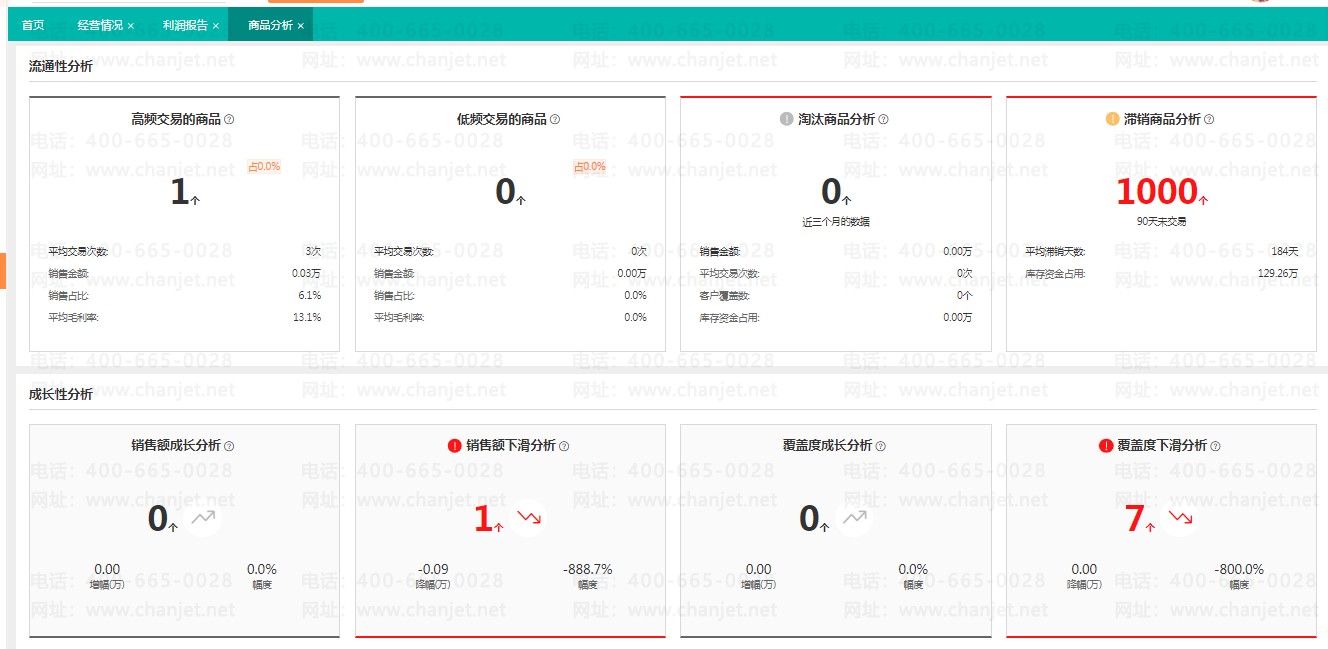Click the 0.03万 sales amount value
1328x649 pixels.
[306, 274]
